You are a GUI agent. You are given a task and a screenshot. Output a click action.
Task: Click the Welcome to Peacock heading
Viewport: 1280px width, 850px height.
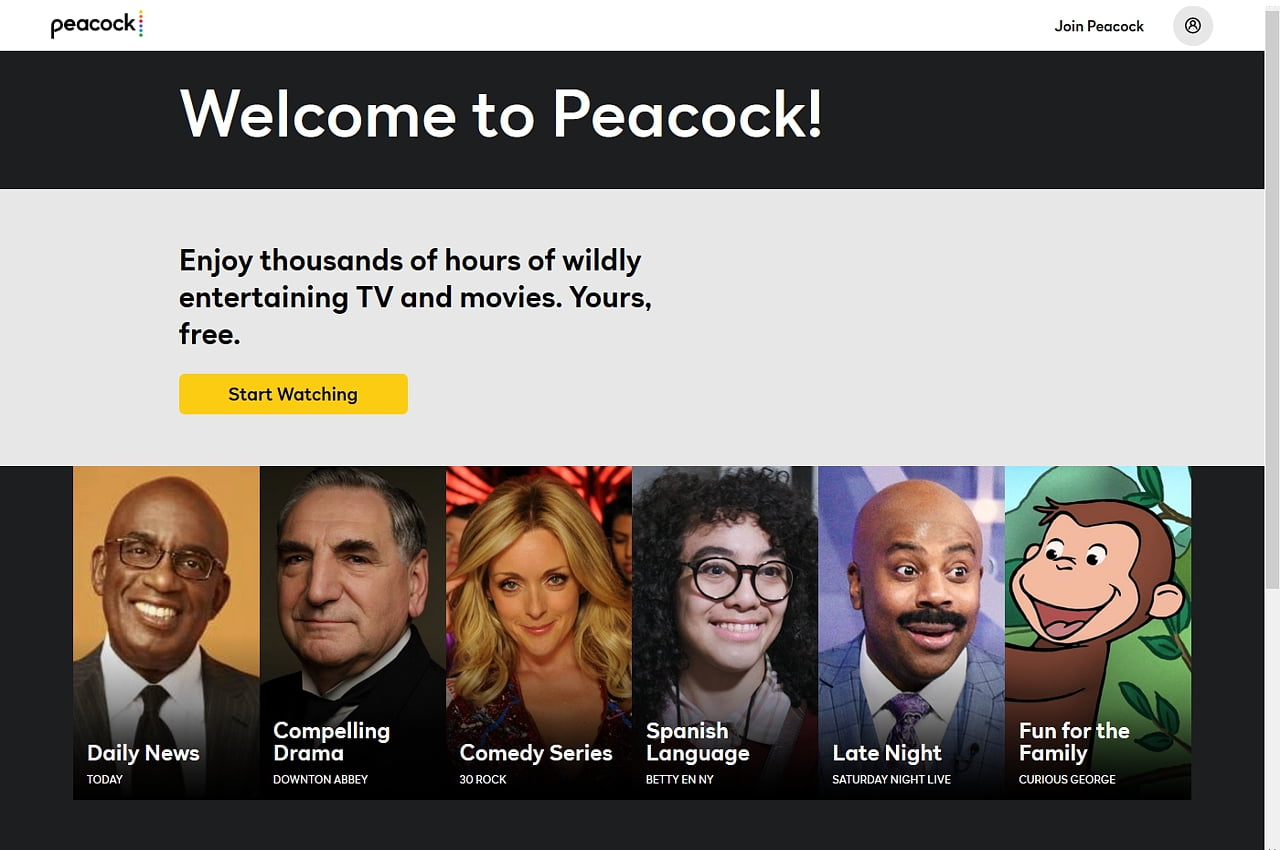(x=501, y=113)
